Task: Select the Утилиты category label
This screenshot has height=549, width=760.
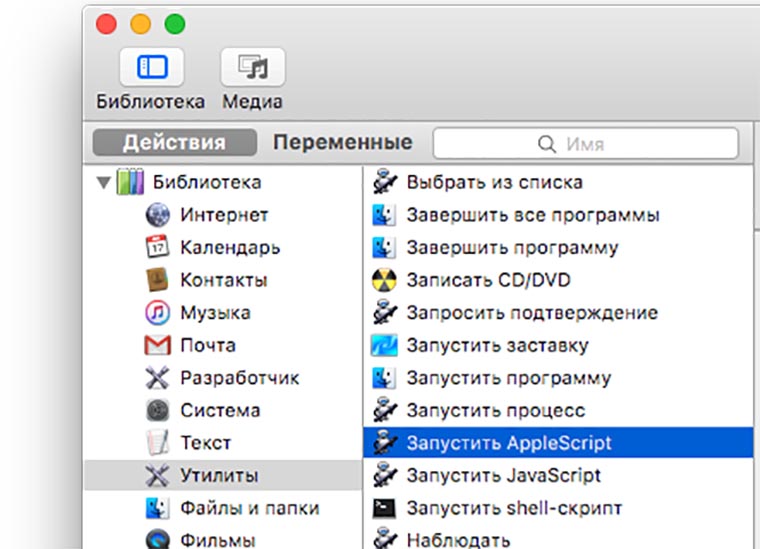Action: [x=220, y=475]
